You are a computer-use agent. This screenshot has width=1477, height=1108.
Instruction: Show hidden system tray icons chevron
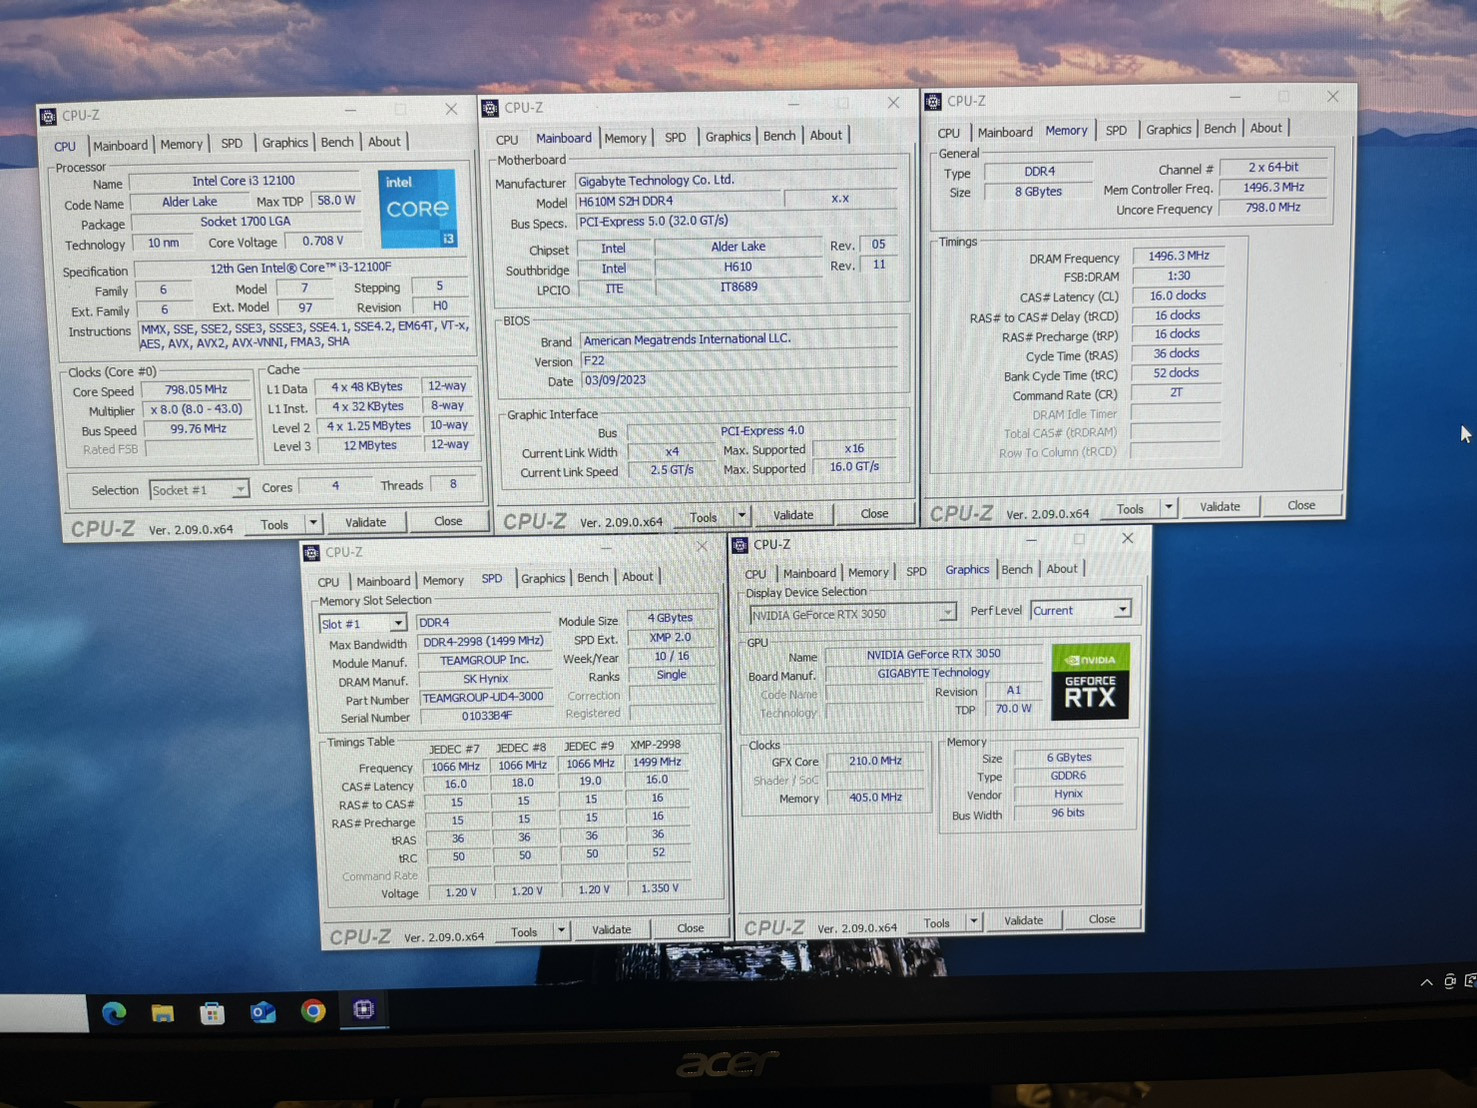click(1426, 982)
